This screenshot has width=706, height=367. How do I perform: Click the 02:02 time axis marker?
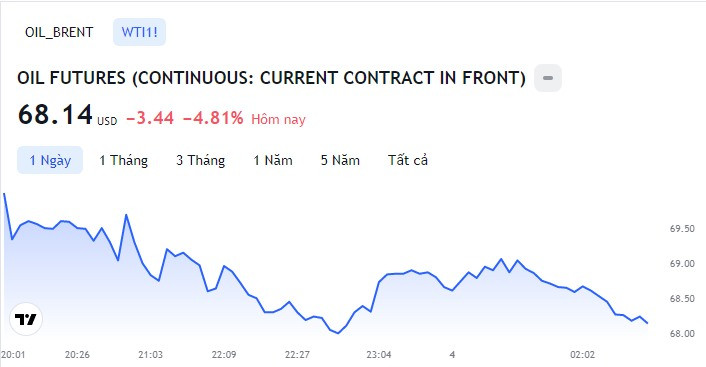583,355
